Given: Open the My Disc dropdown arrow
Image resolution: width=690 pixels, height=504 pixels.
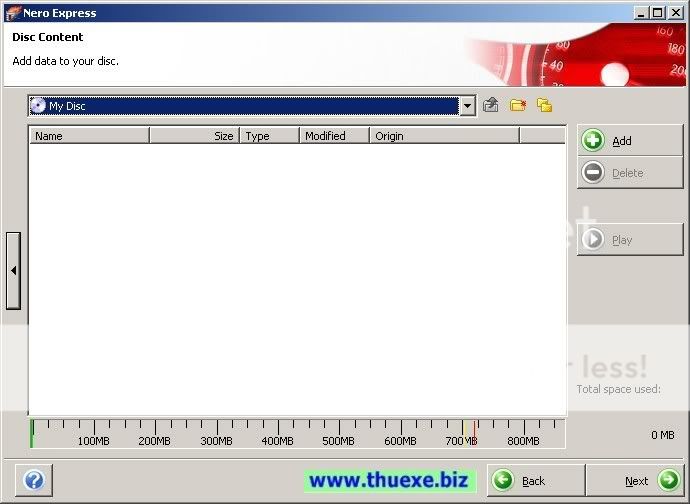Looking at the screenshot, I should [467, 106].
